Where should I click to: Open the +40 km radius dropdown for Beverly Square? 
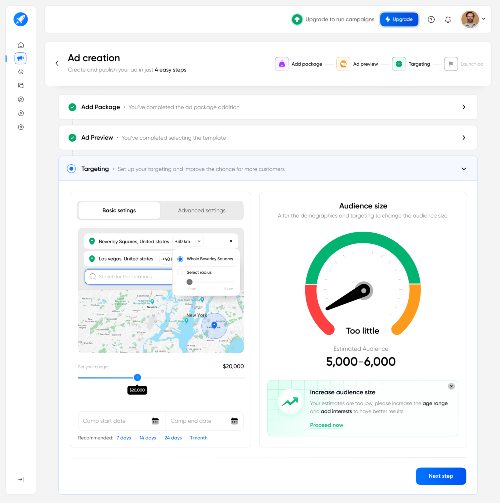coord(188,241)
